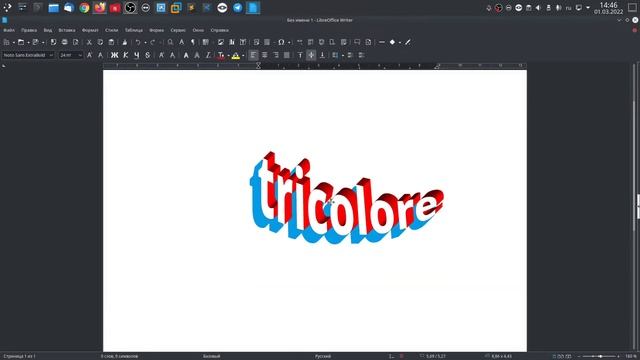This screenshot has height=360, width=640.
Task: Expand the font color dropdown arrow
Action: (x=228, y=56)
